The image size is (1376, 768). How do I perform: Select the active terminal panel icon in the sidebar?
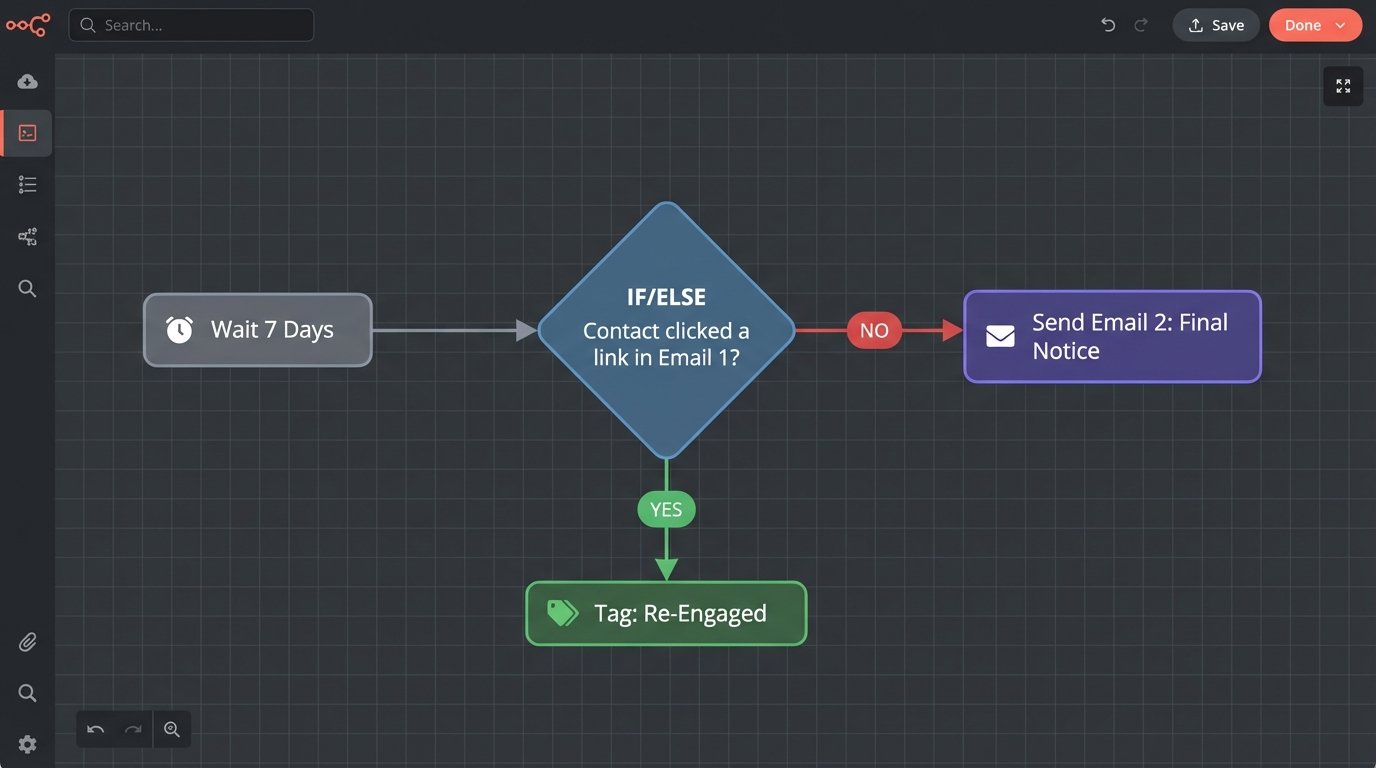[x=27, y=133]
